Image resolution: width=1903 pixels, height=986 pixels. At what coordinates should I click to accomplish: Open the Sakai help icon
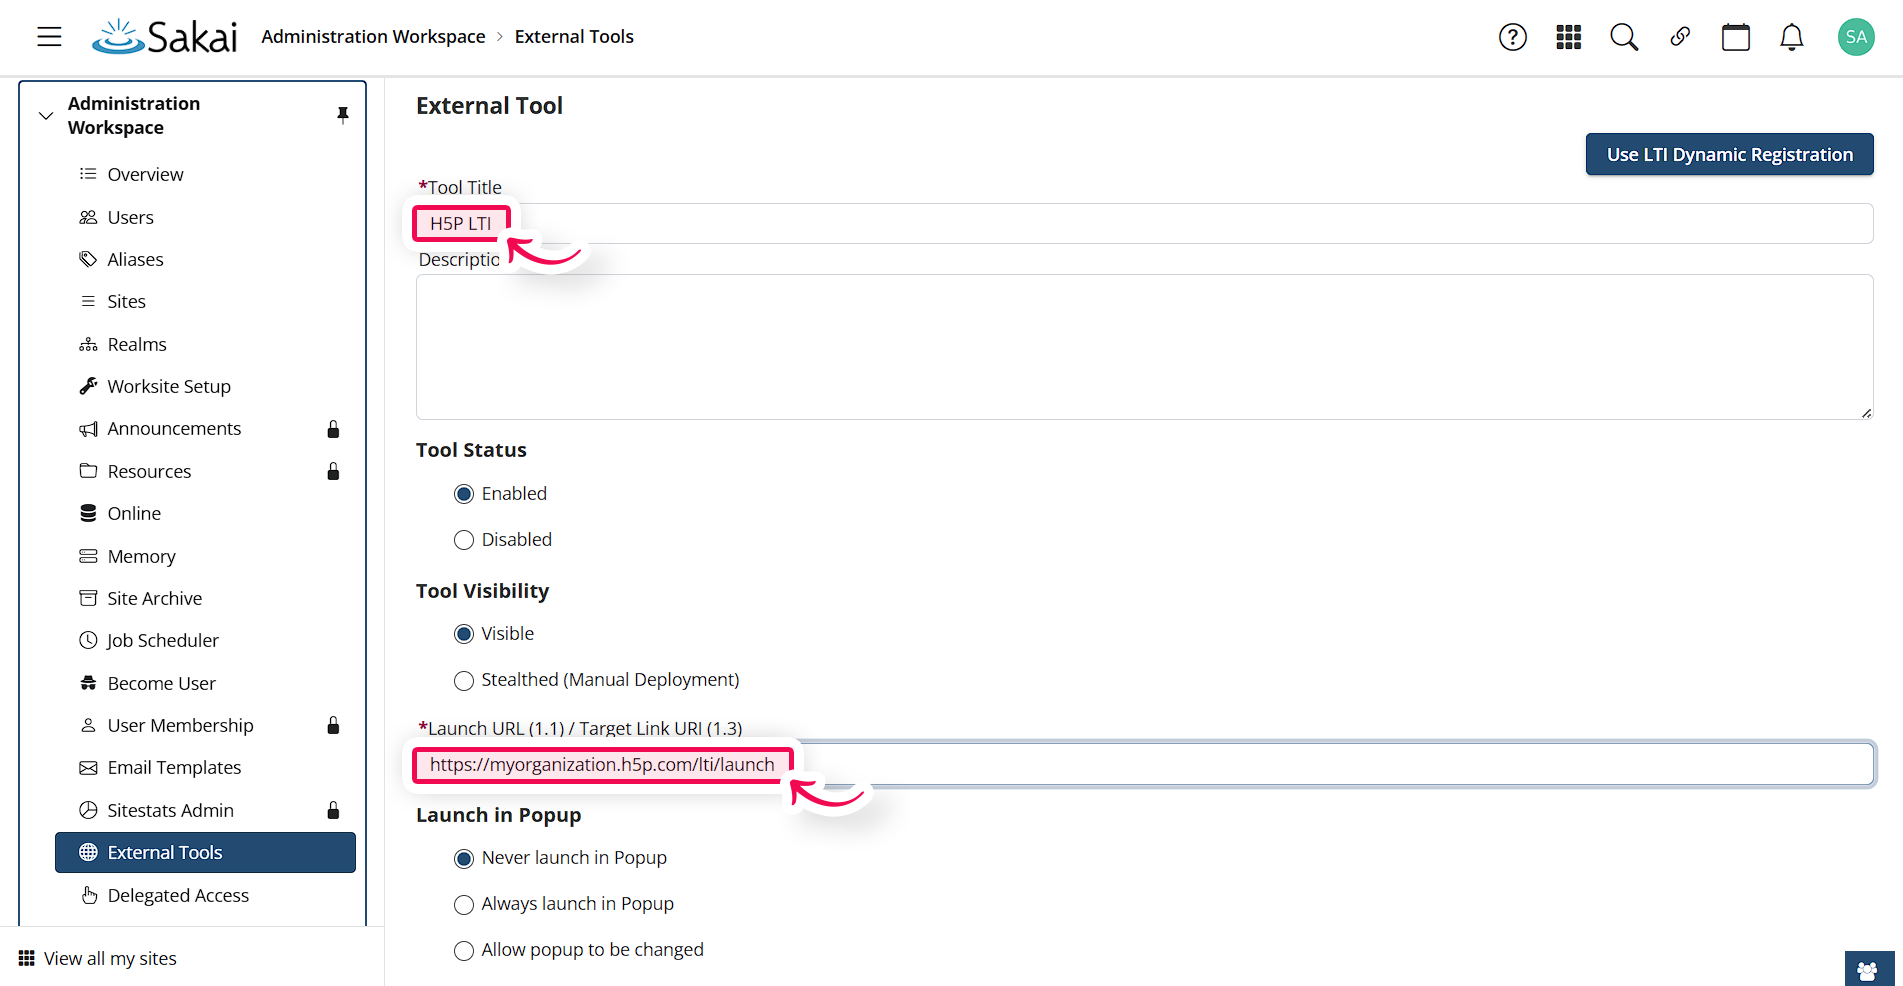(1512, 37)
